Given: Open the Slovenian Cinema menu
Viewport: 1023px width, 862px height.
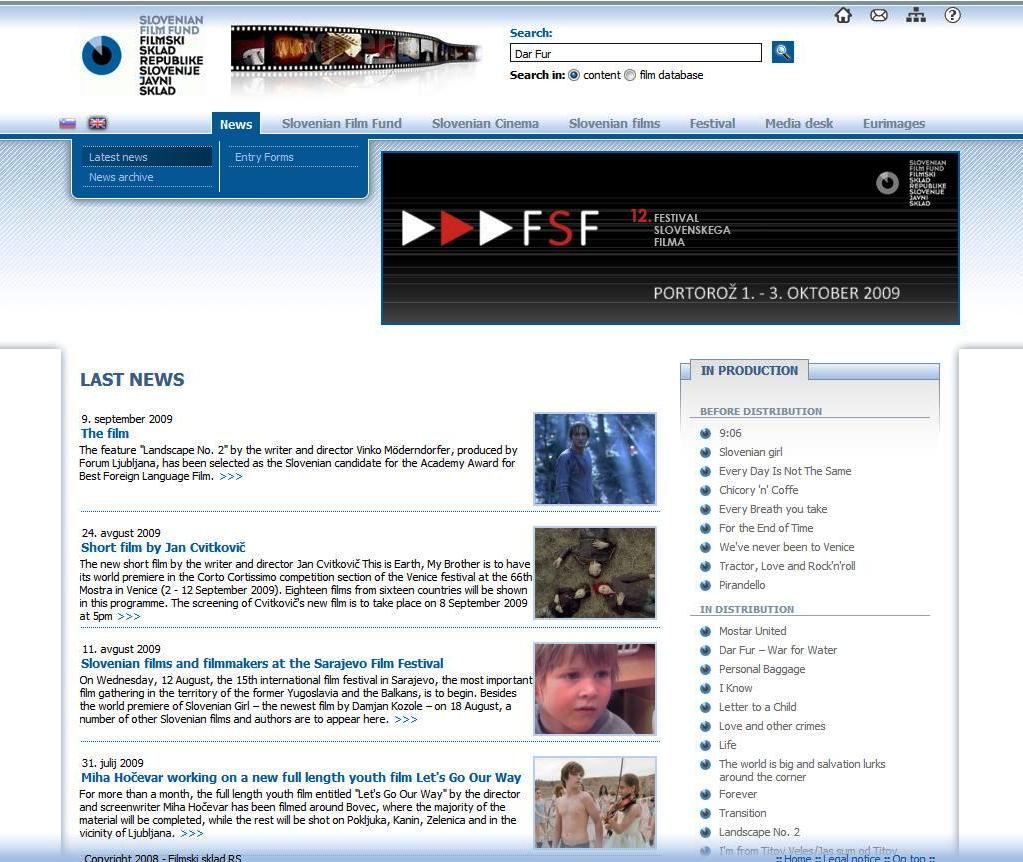Looking at the screenshot, I should [x=485, y=124].
